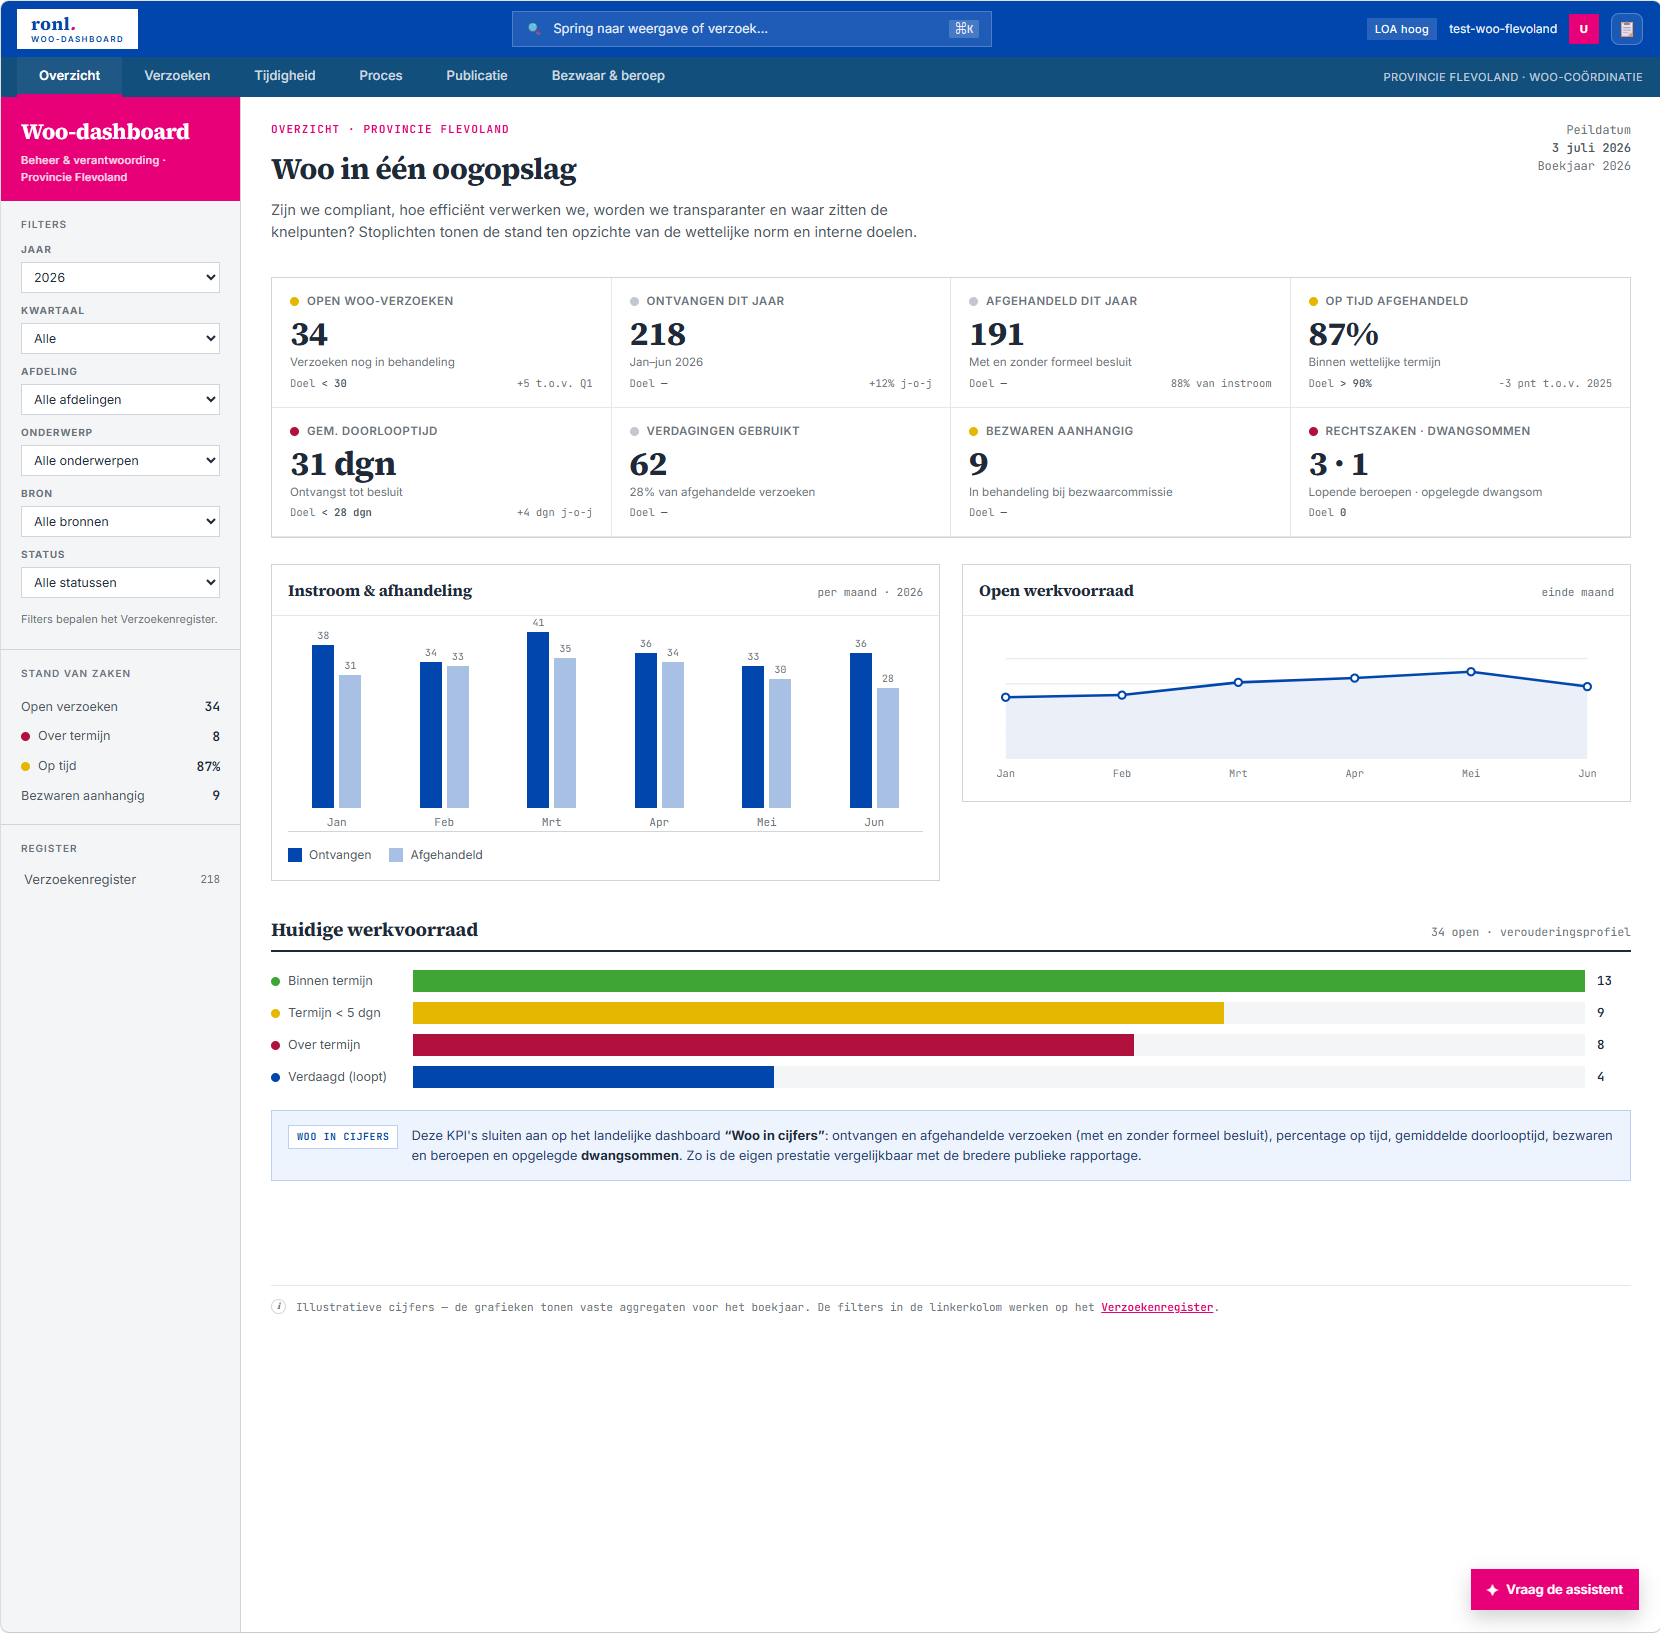1660x1633 pixels.
Task: Follow the Verzoekenregister link in footer
Action: coord(1157,1307)
